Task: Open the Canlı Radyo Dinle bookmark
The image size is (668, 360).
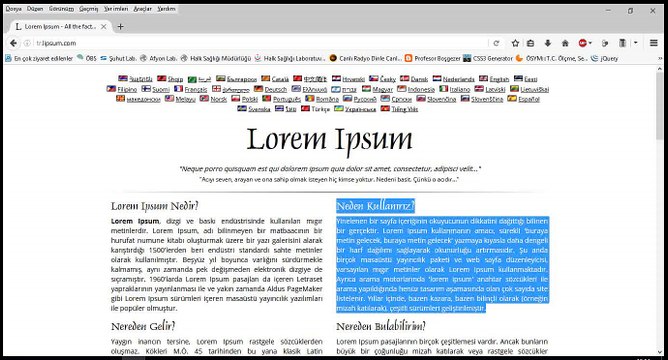Action: click(366, 58)
